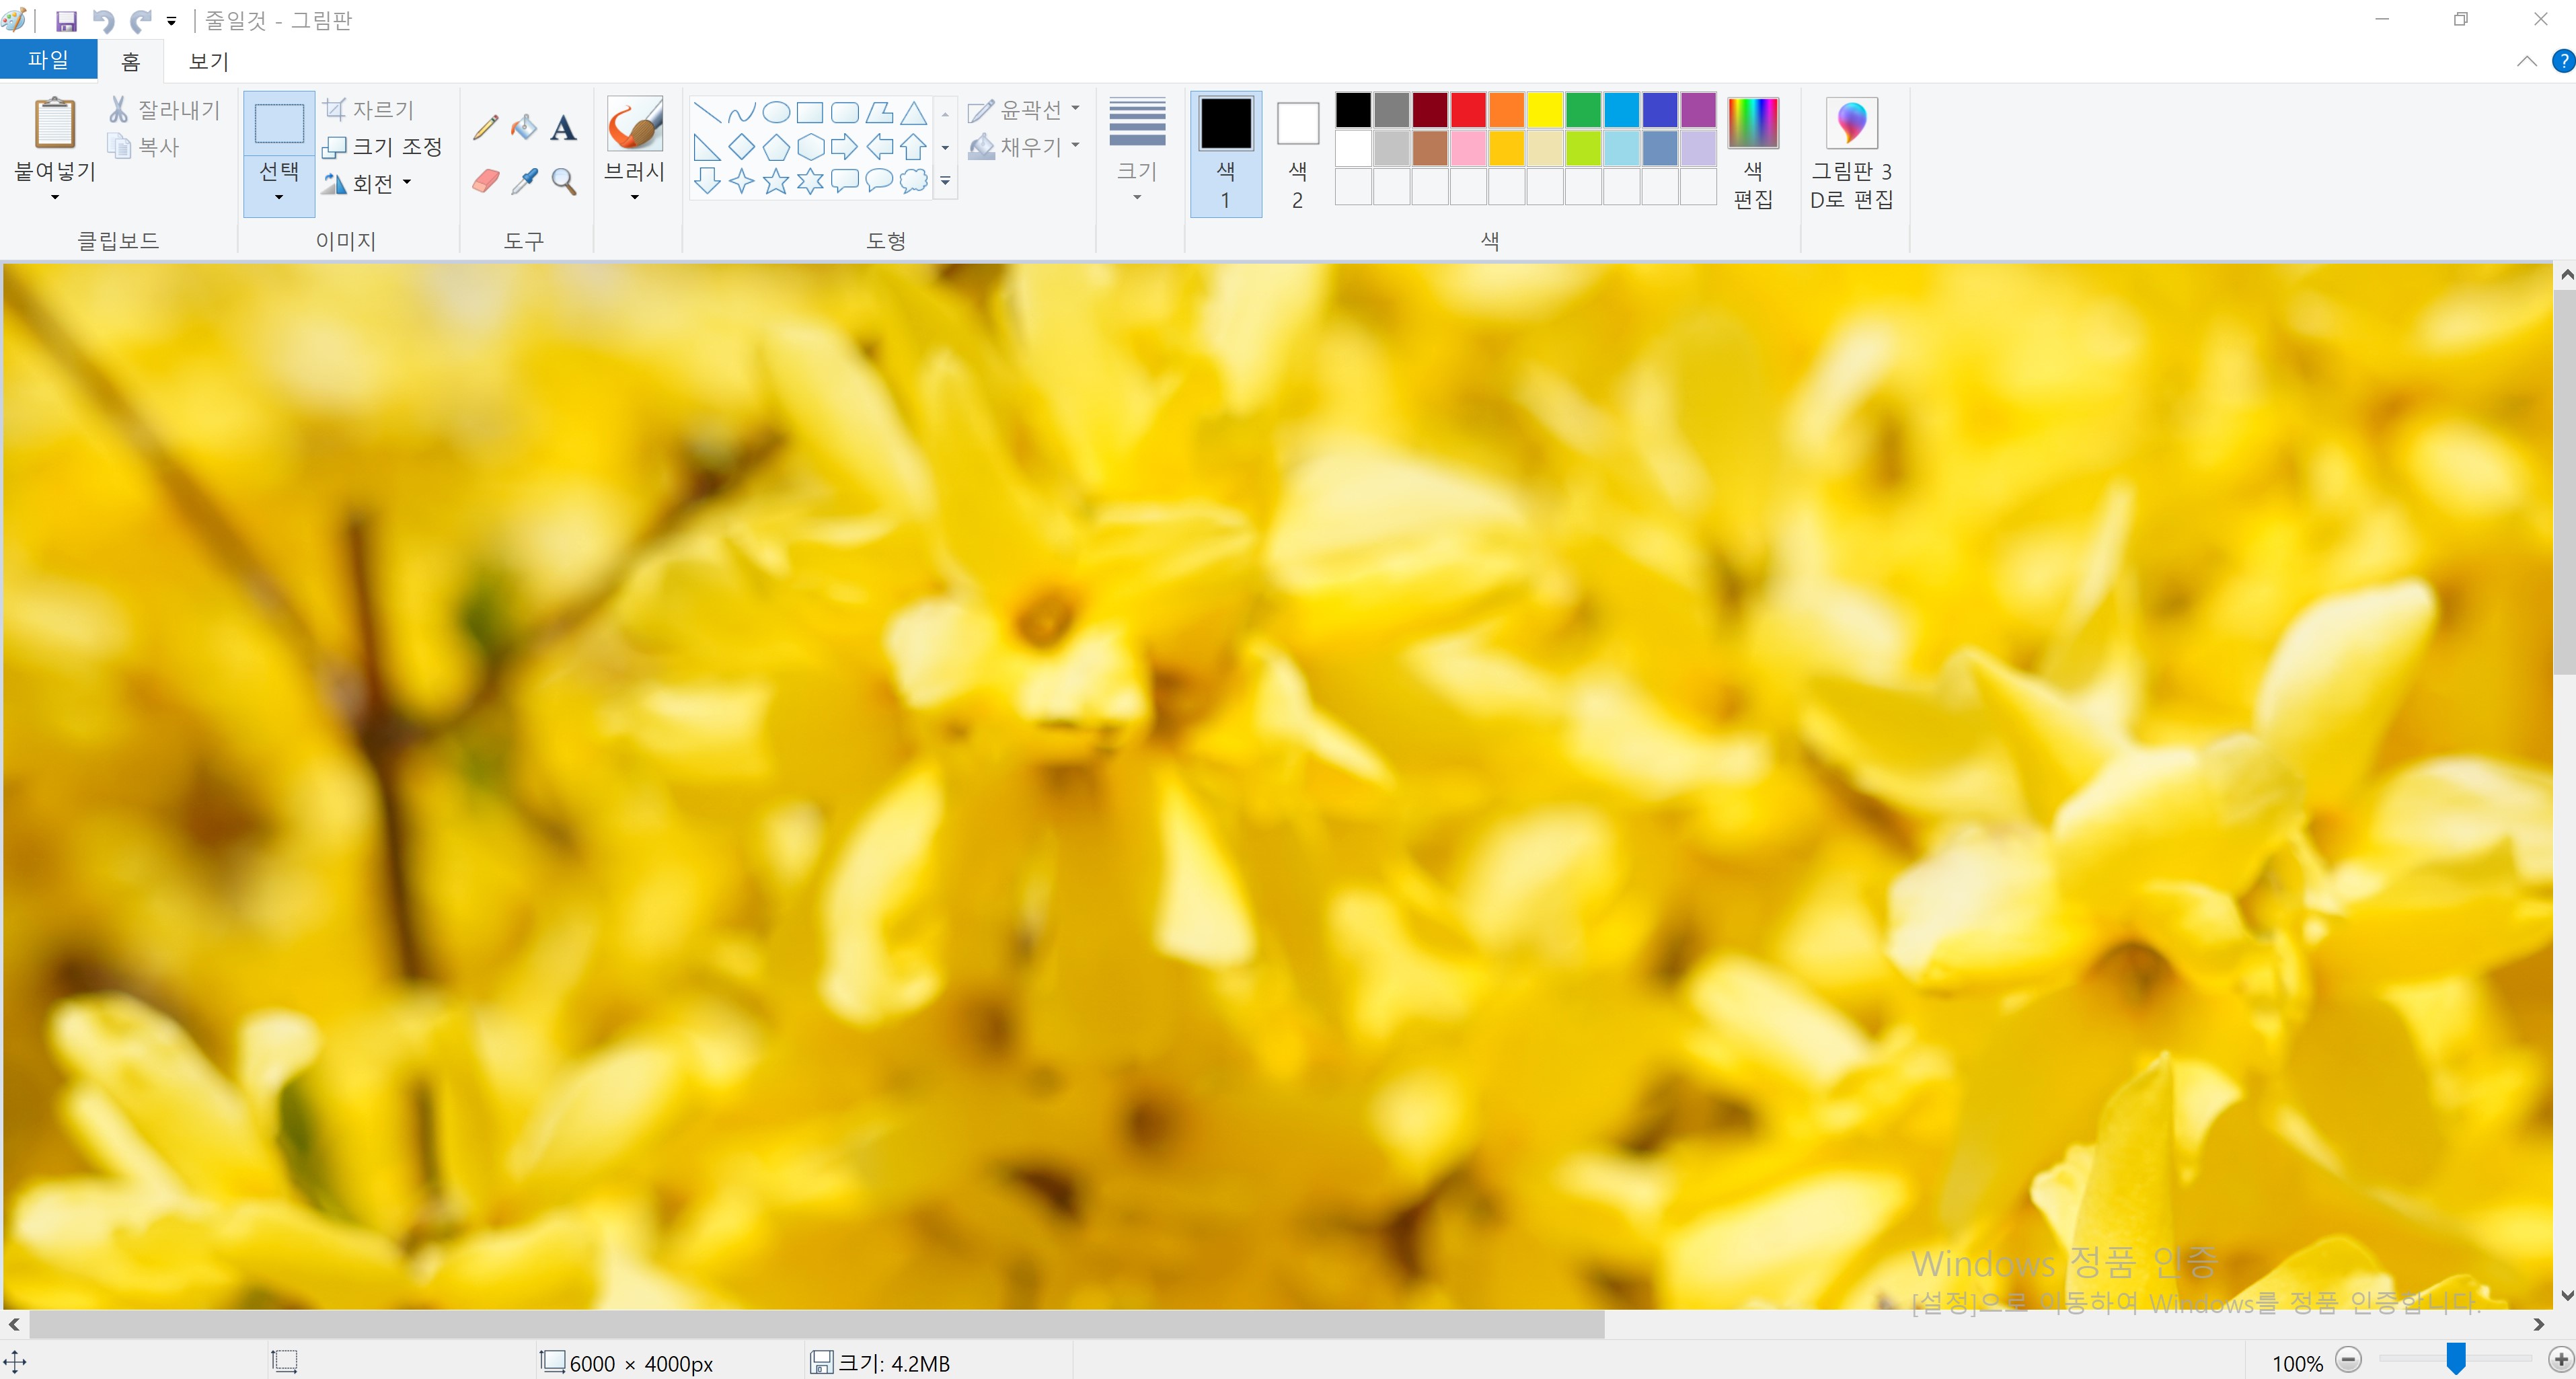Click the Save icon in the title bar
This screenshot has width=2576, height=1379.
click(66, 21)
